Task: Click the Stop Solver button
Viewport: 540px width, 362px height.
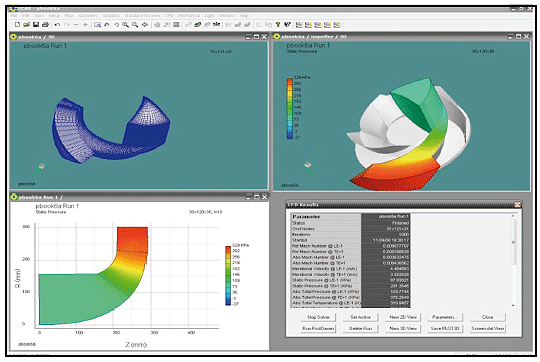Action: [x=318, y=317]
